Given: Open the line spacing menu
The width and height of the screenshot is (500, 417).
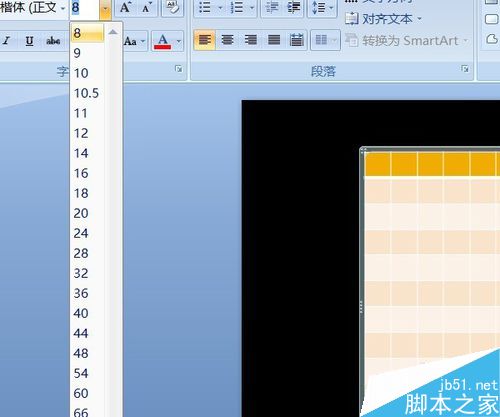Looking at the screenshot, I should [322, 7].
